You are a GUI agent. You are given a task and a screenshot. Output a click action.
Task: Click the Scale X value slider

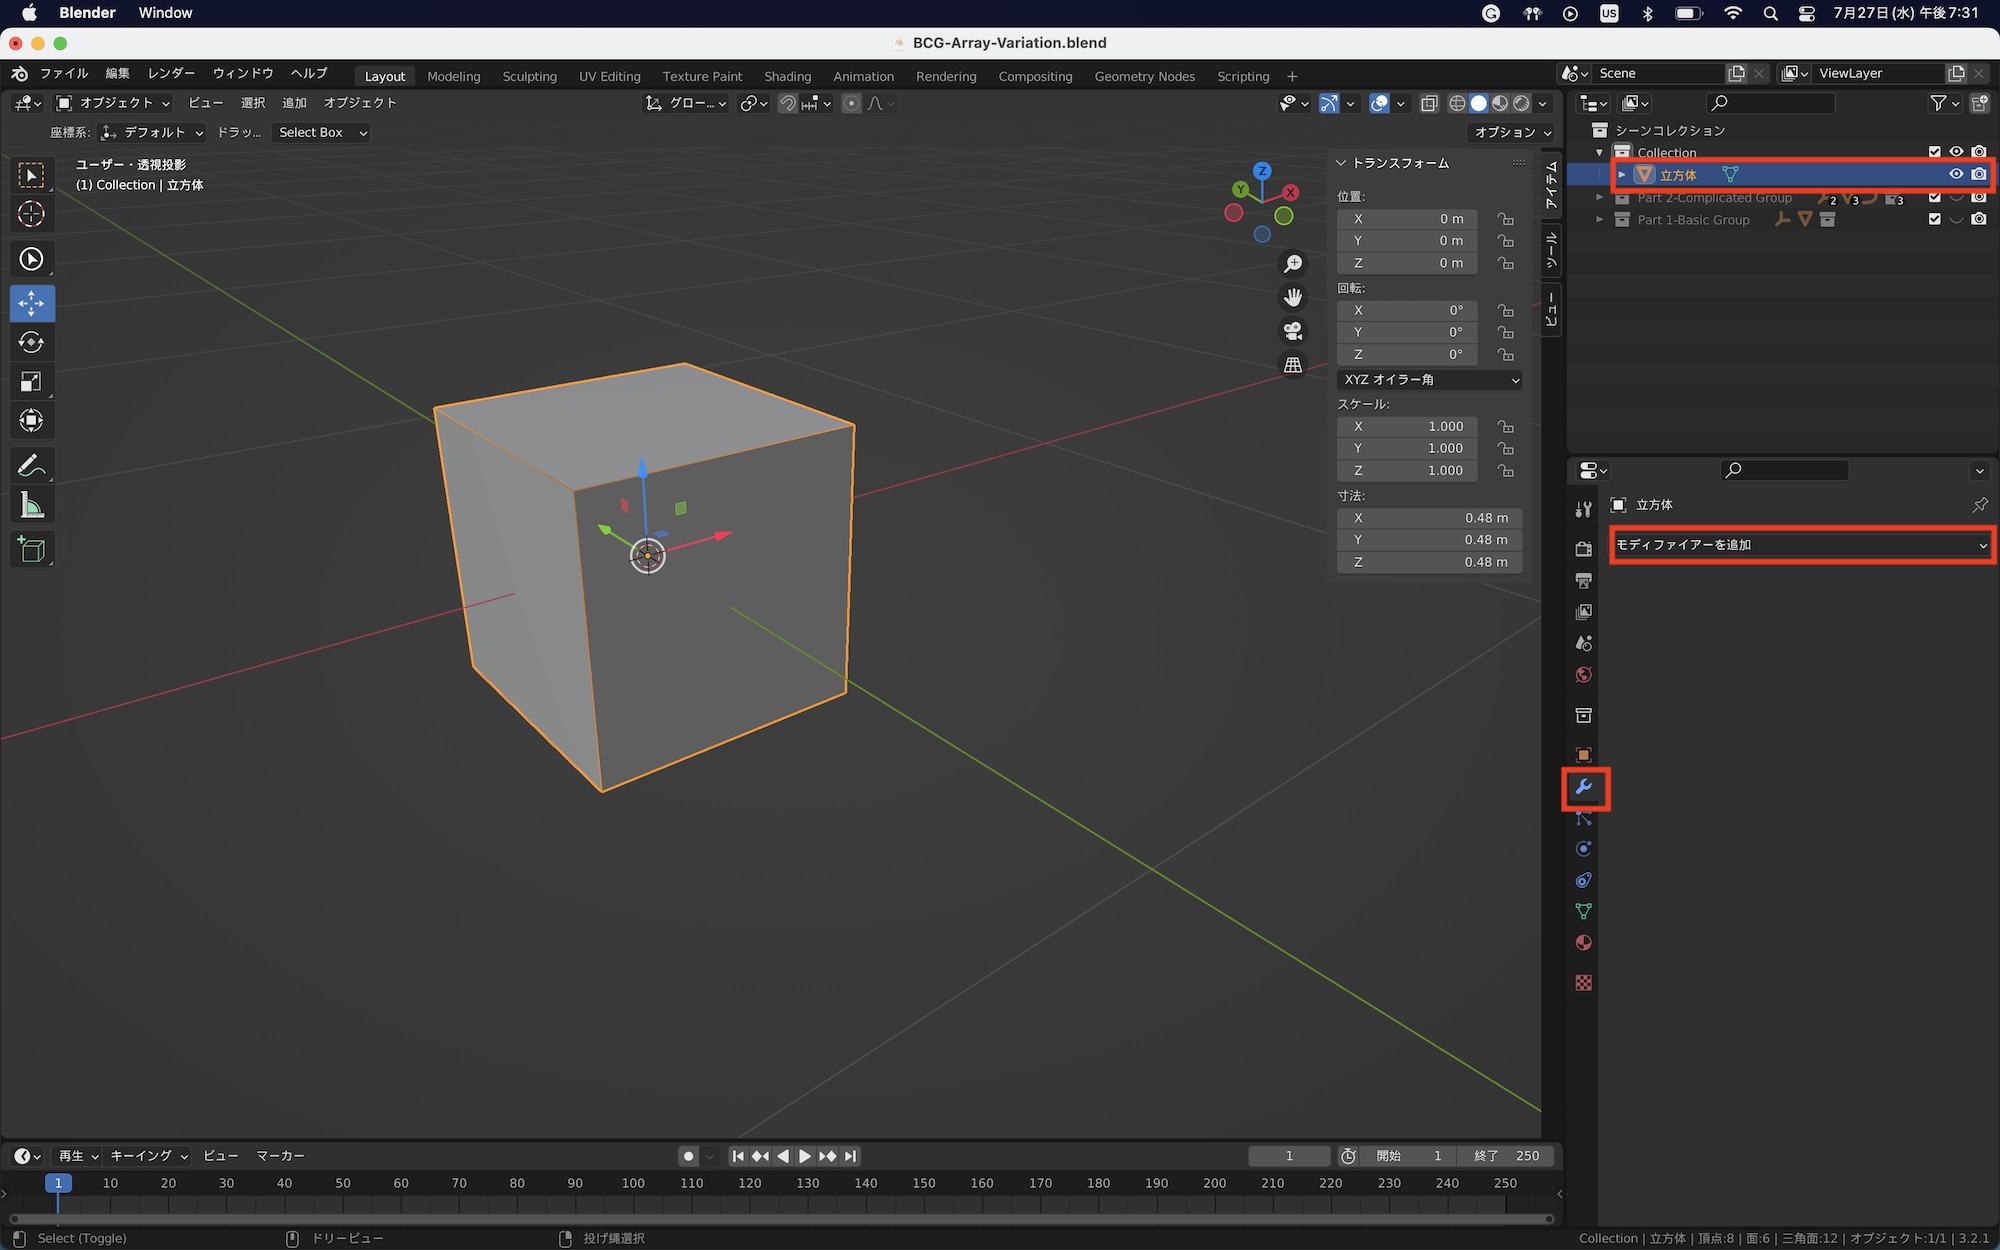click(x=1406, y=426)
